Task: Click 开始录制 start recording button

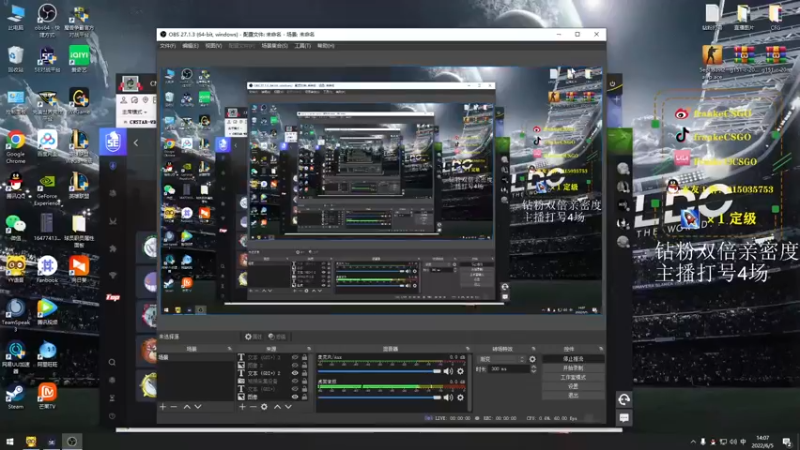Action: click(x=573, y=368)
